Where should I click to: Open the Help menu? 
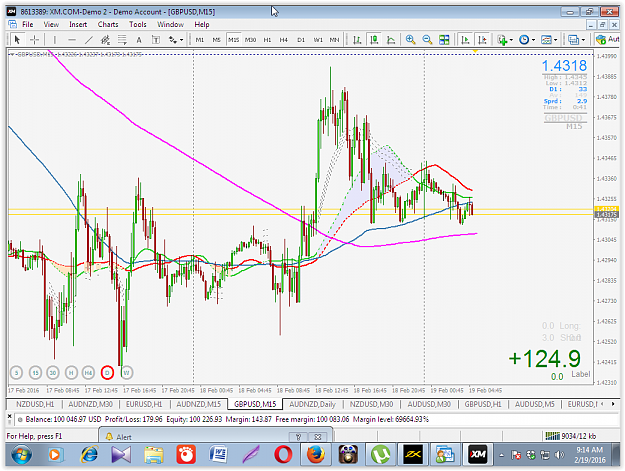point(202,24)
